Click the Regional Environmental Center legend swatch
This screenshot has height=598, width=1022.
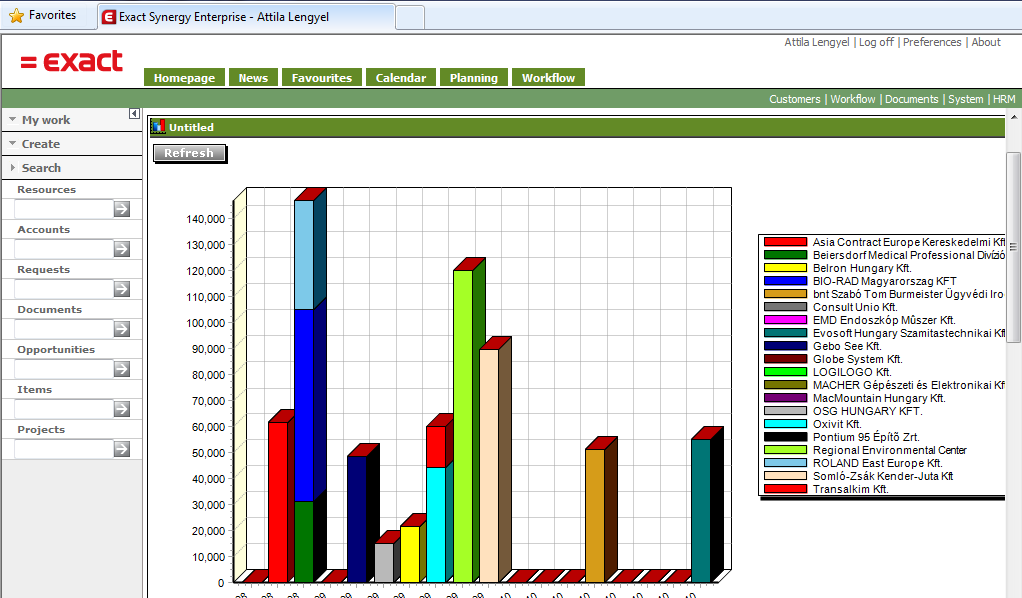[785, 450]
